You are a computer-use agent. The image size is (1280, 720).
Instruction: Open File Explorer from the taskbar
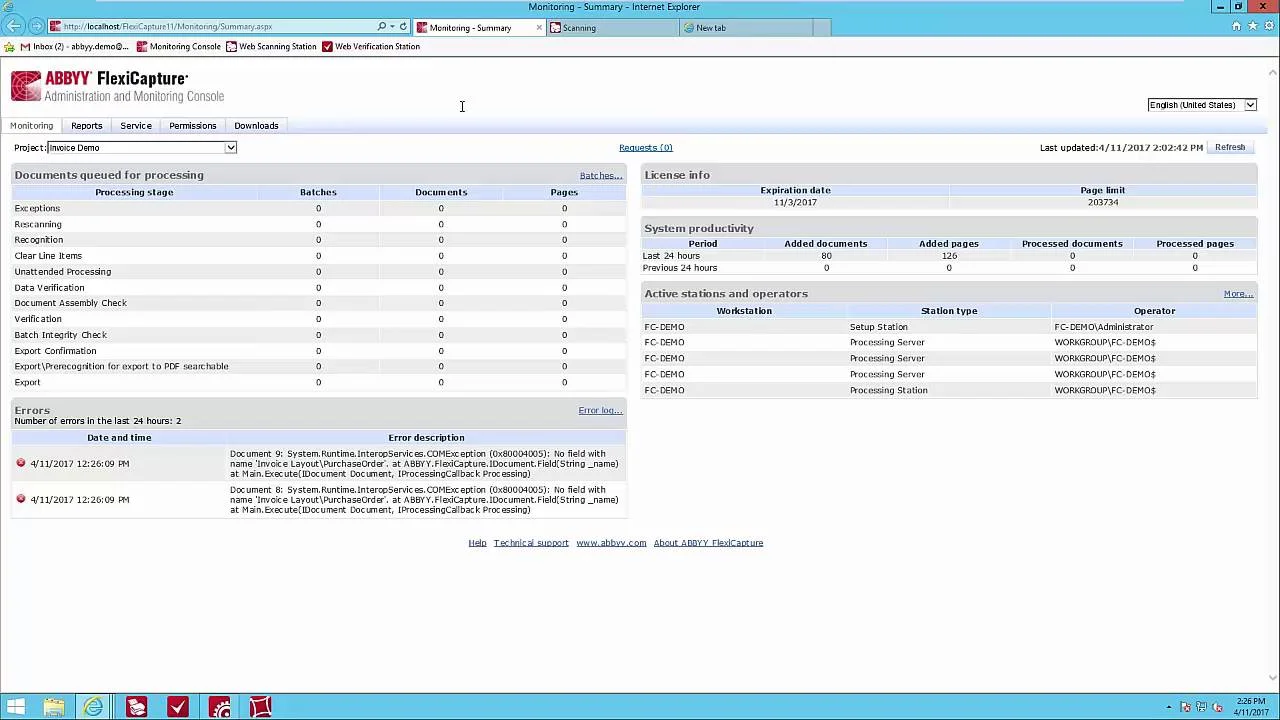pos(54,707)
